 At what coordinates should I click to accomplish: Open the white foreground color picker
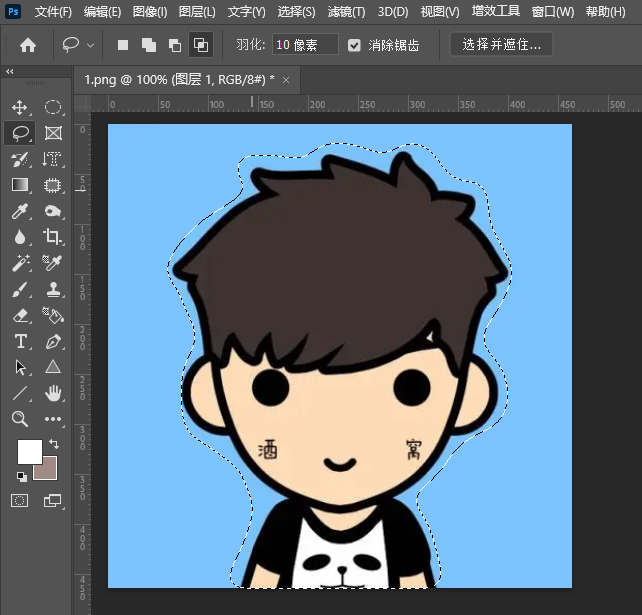[x=29, y=452]
